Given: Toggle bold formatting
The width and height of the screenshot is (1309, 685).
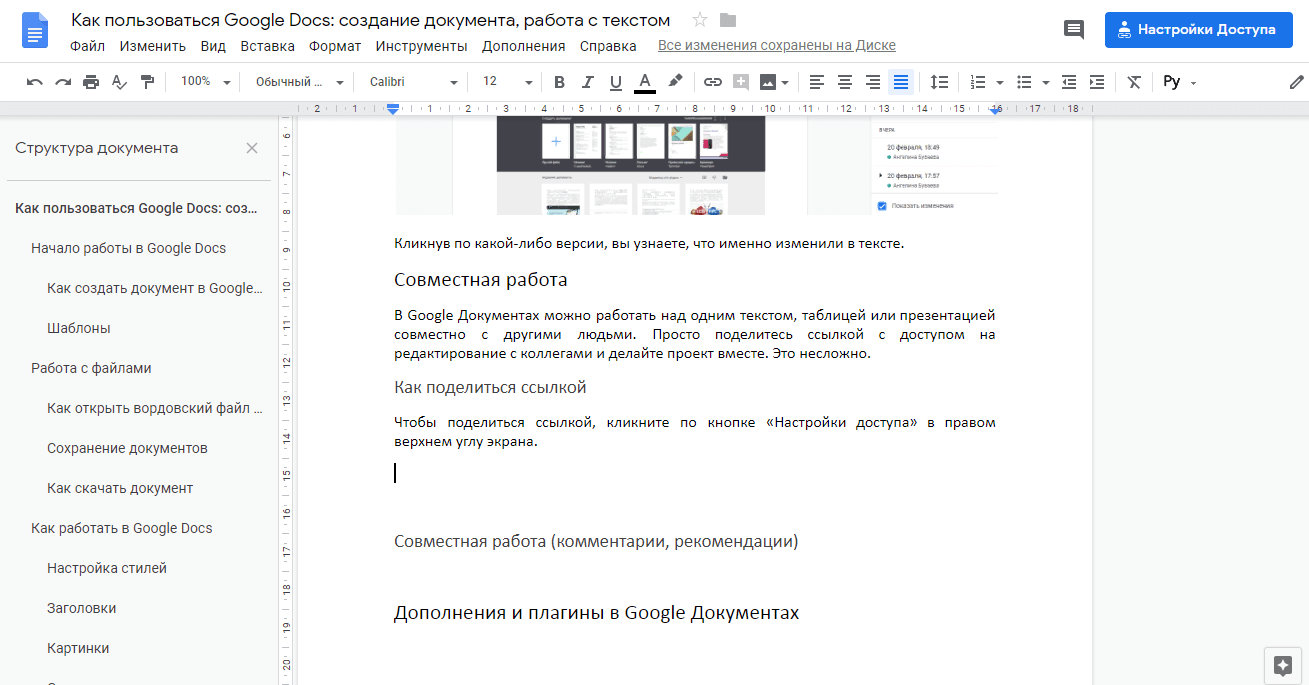Looking at the screenshot, I should [559, 82].
